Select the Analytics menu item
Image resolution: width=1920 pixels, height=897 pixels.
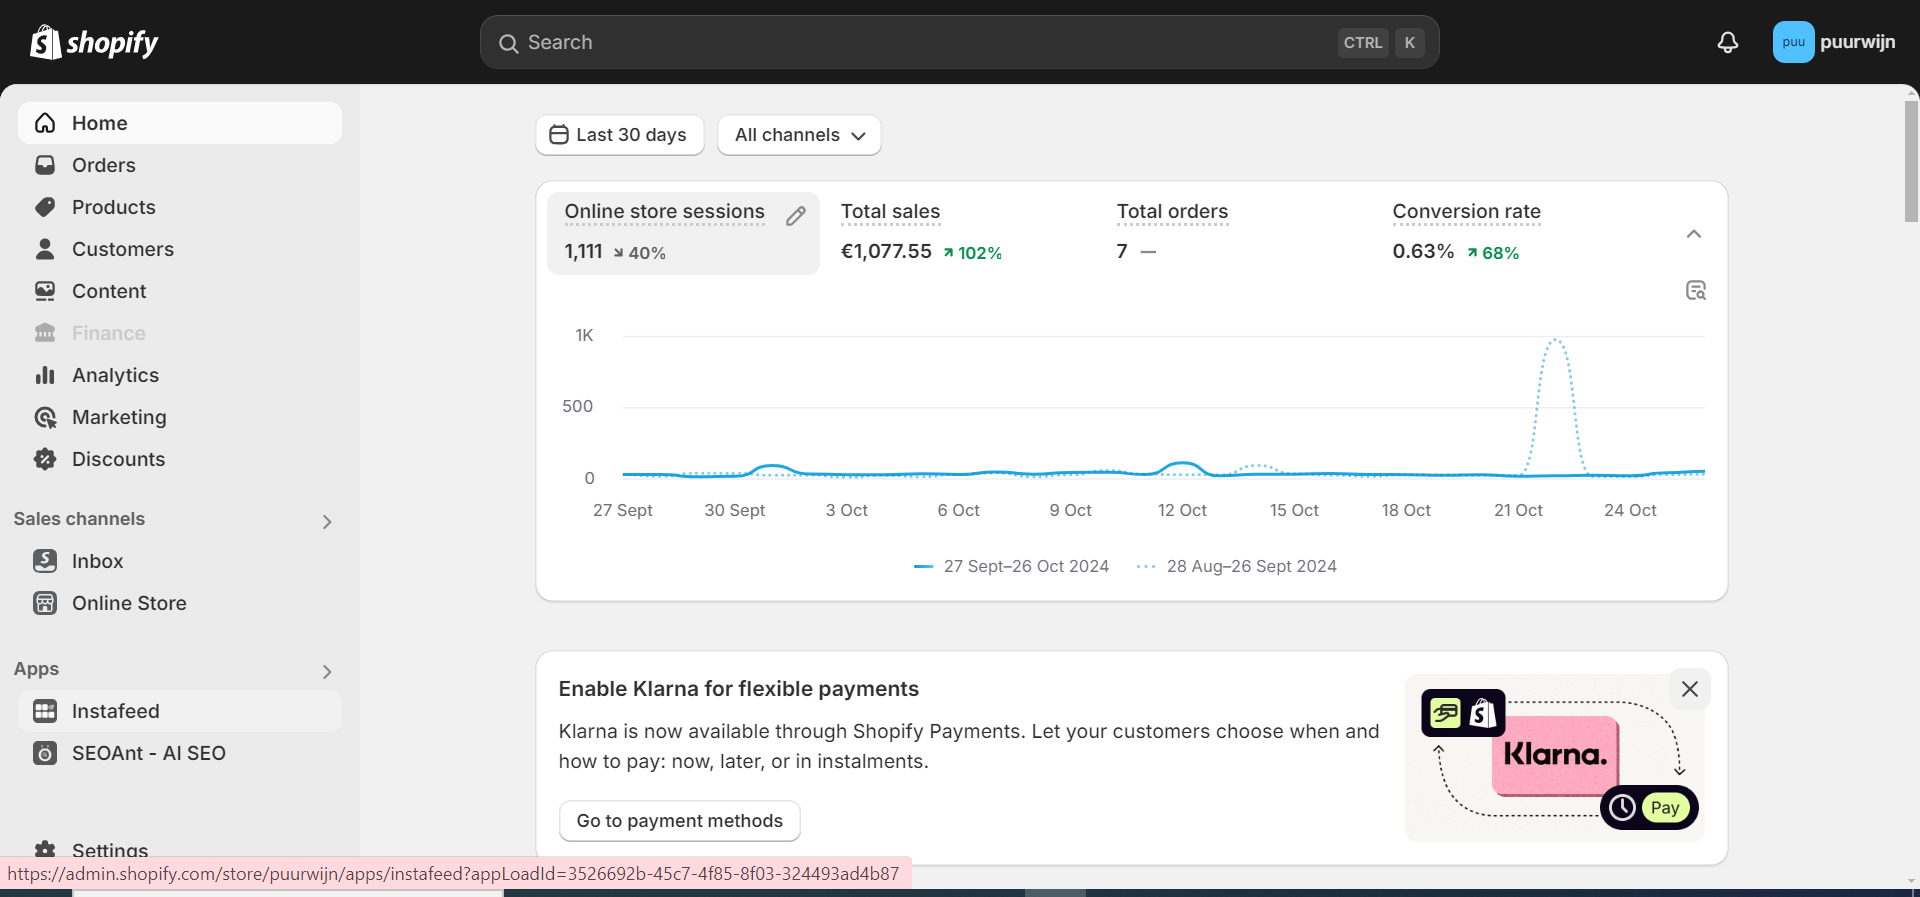click(115, 375)
